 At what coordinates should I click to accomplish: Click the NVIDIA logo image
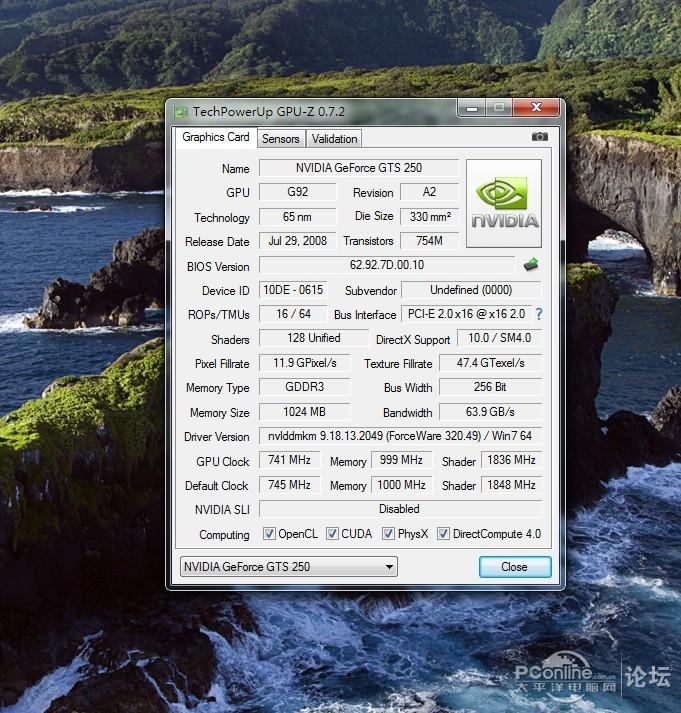(504, 203)
